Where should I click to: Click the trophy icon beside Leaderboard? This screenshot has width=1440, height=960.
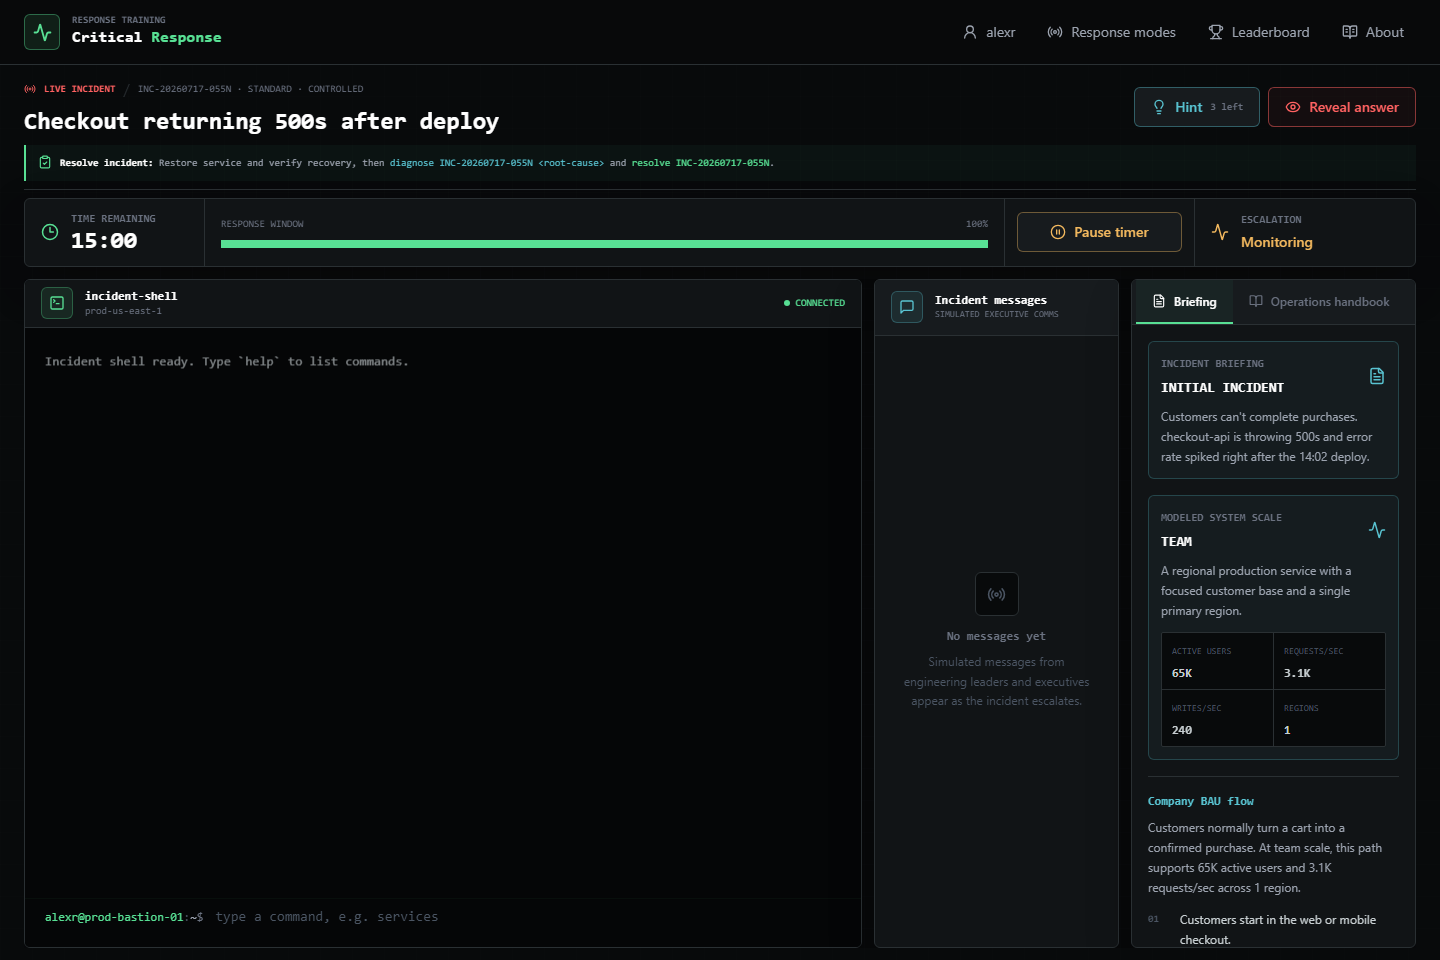1216,32
